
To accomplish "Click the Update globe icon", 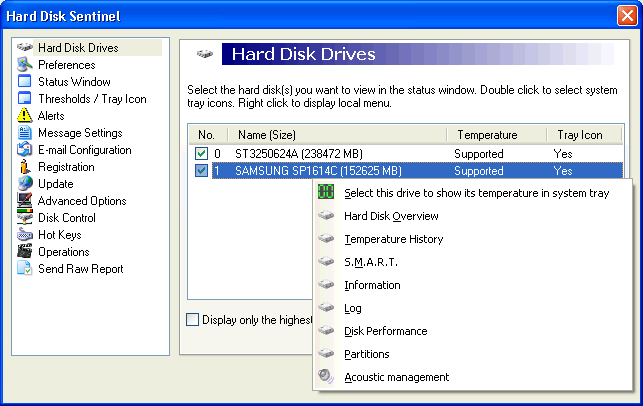I will tap(25, 183).
